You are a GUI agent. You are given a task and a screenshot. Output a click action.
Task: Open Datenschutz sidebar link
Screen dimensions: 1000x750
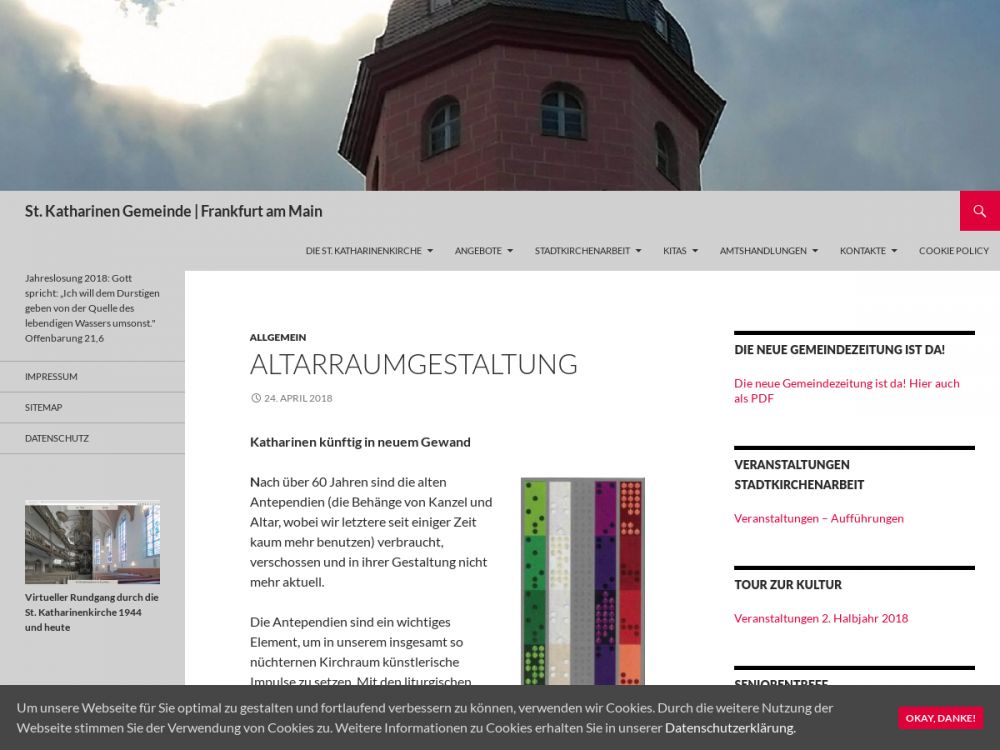point(57,439)
